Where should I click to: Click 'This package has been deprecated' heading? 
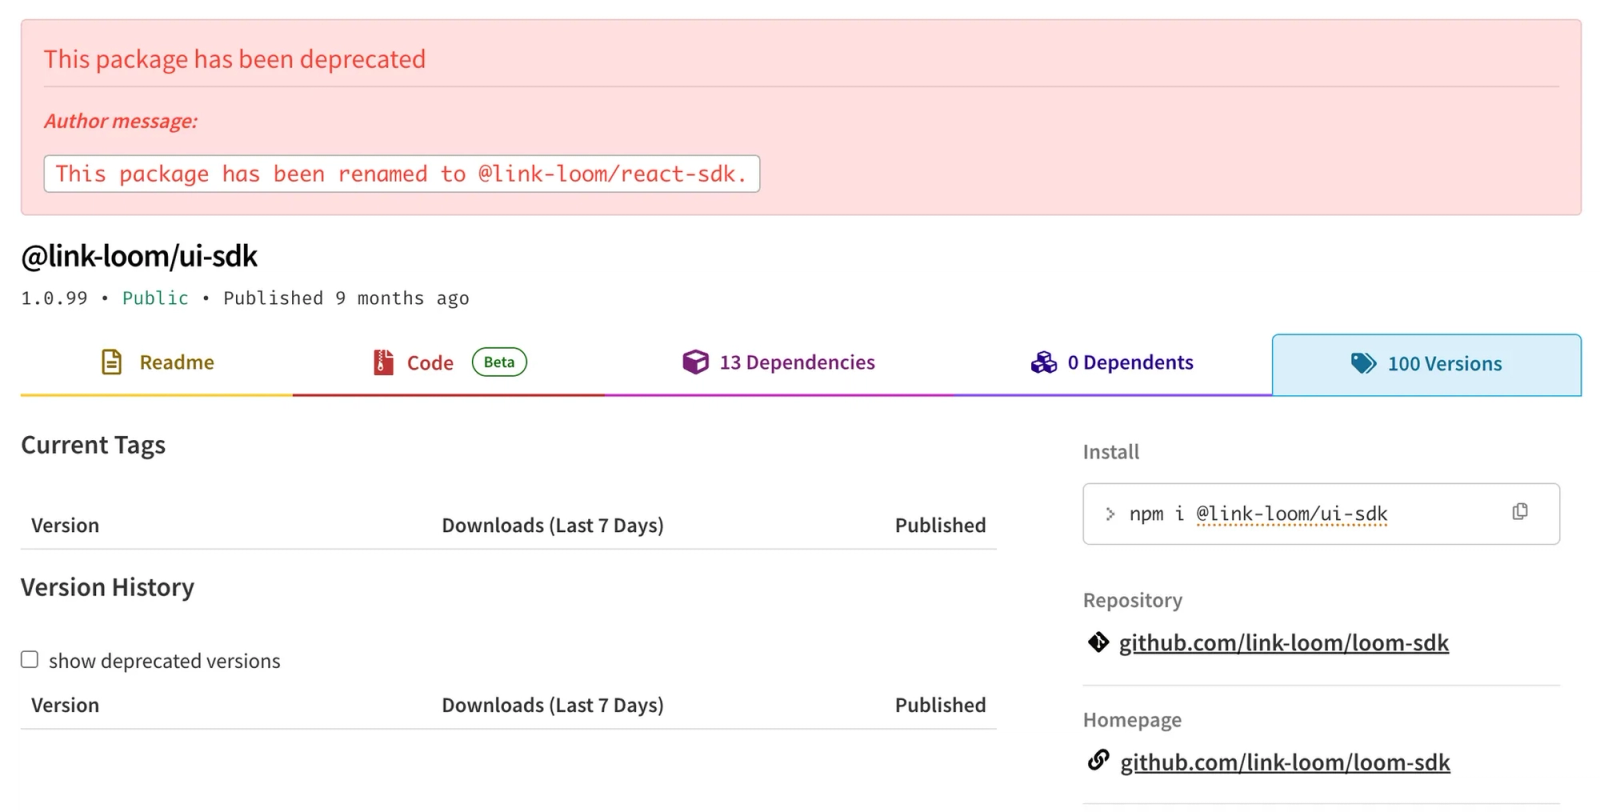tap(235, 59)
